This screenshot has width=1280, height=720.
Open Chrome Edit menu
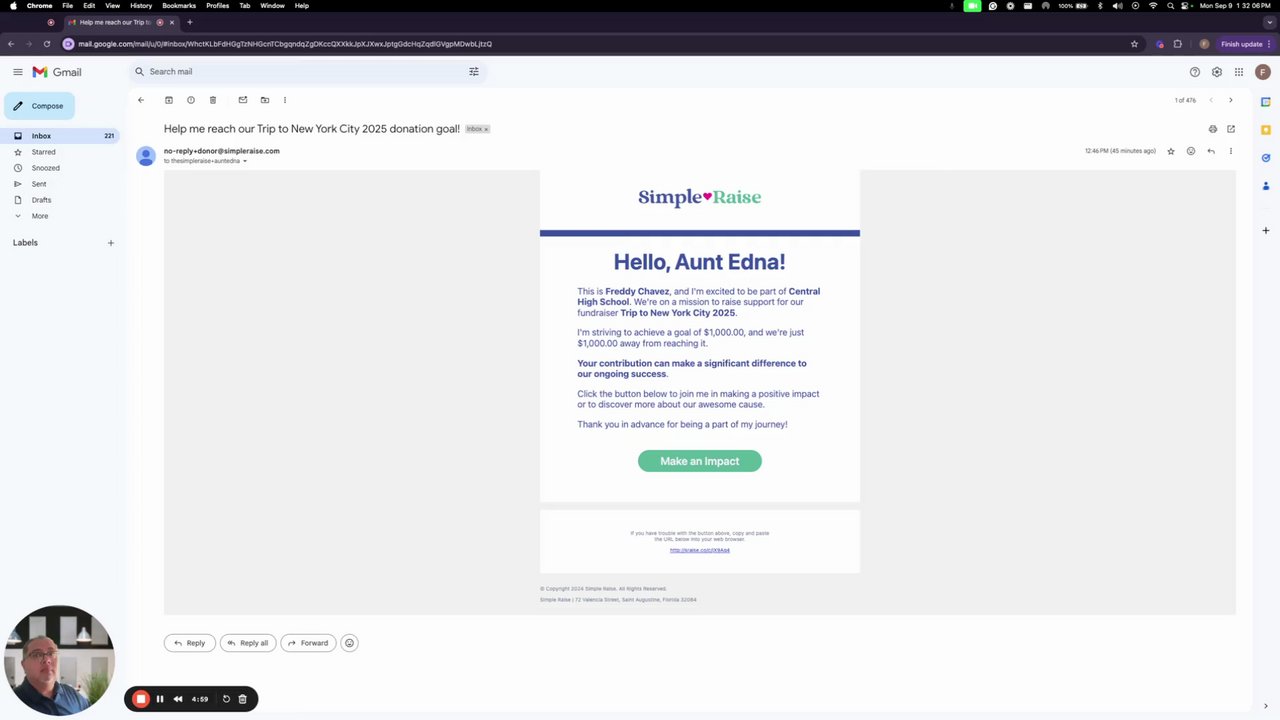pyautogui.click(x=89, y=6)
